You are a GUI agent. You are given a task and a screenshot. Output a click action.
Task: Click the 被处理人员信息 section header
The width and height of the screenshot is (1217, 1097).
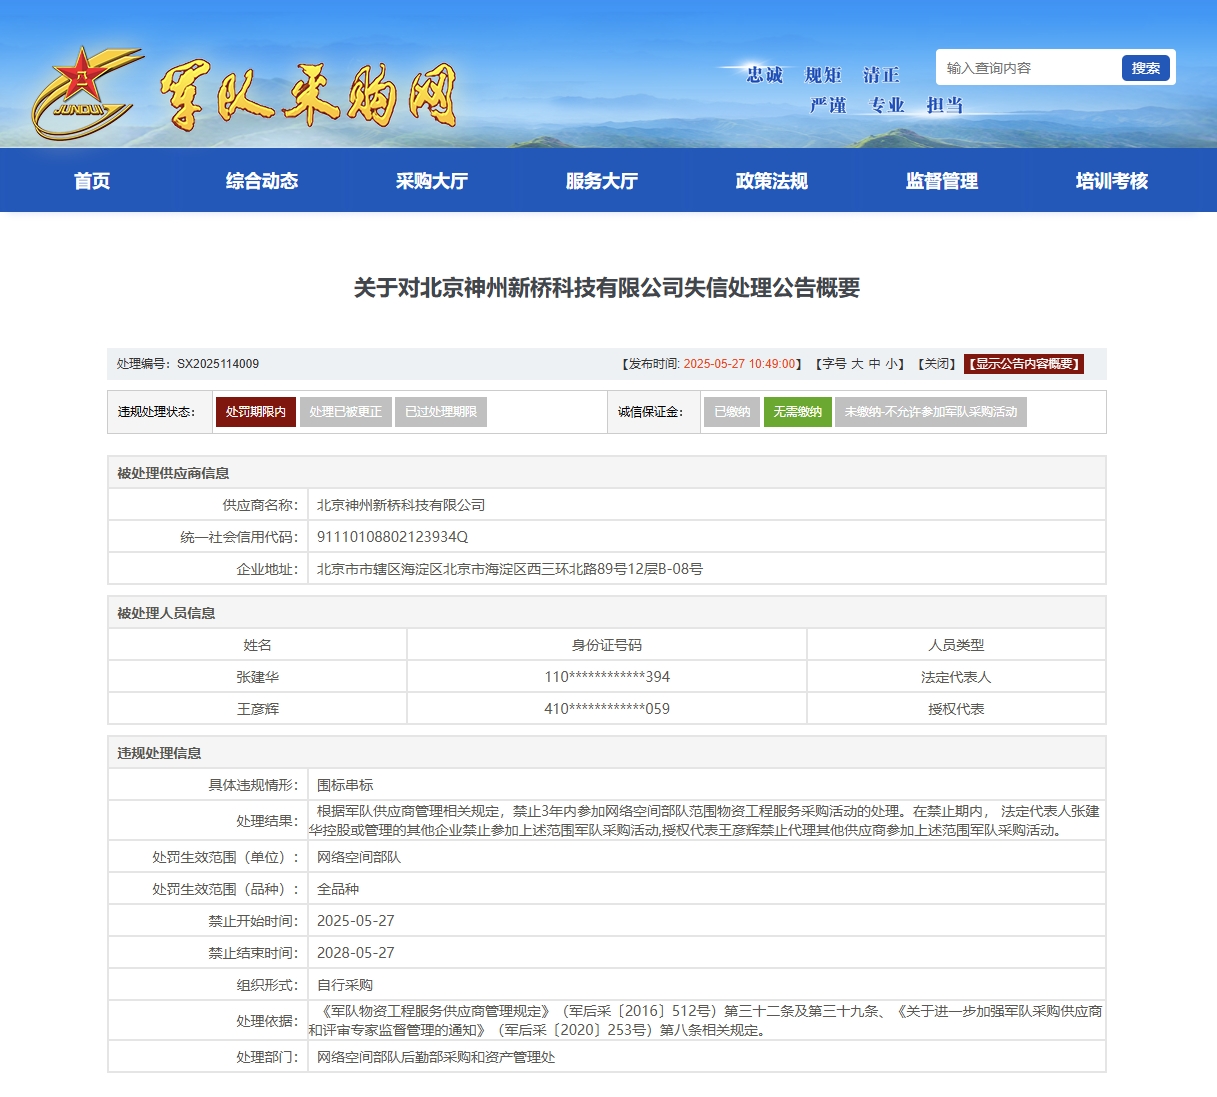point(166,613)
